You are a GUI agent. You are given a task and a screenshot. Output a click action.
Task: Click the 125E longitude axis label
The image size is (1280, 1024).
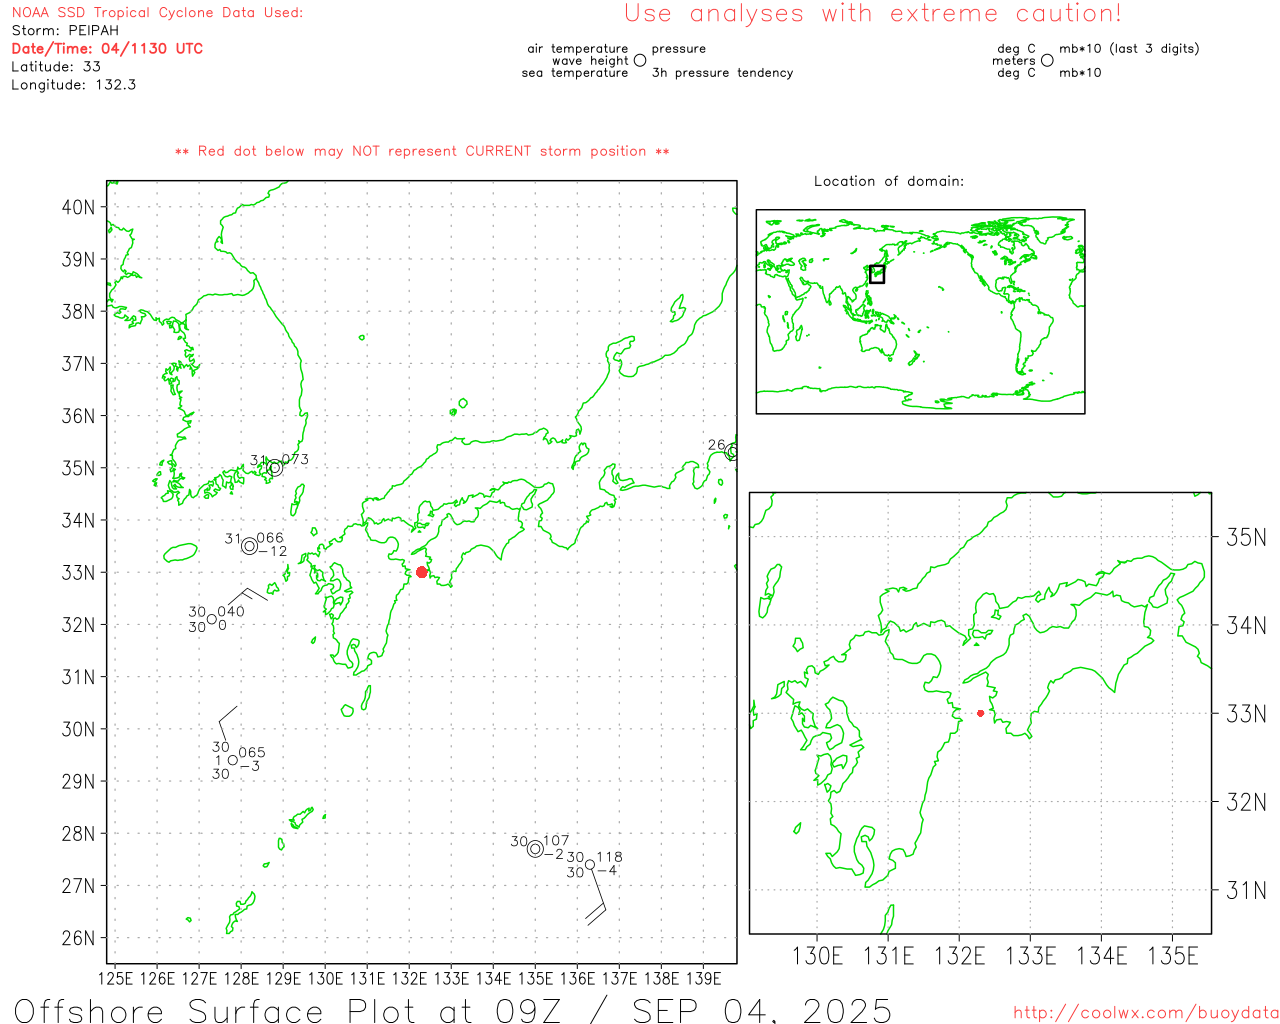[x=116, y=978]
